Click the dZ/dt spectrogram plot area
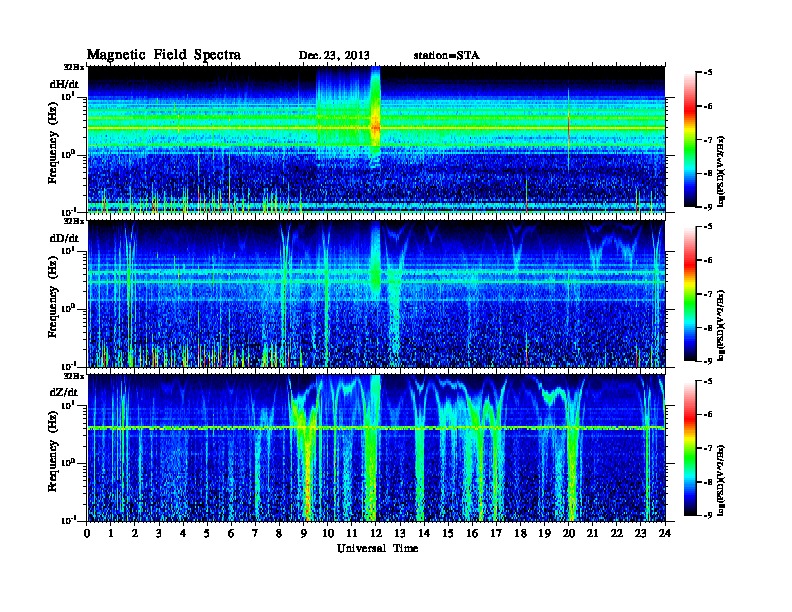Image resolution: width=792 pixels, height=612 pixels. coord(377,448)
